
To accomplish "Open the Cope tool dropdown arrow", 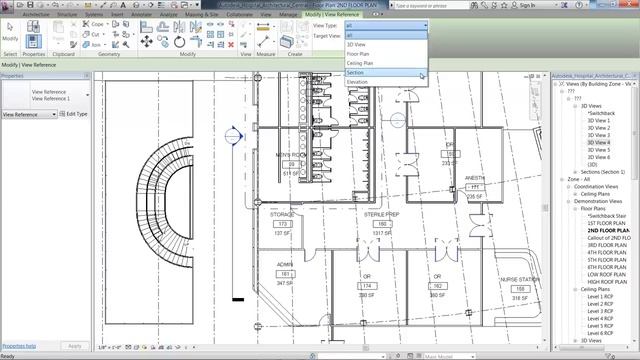I will point(107,24).
